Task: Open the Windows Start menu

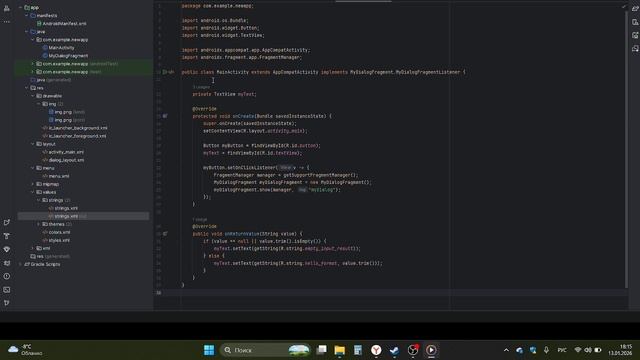Action: (x=209, y=350)
